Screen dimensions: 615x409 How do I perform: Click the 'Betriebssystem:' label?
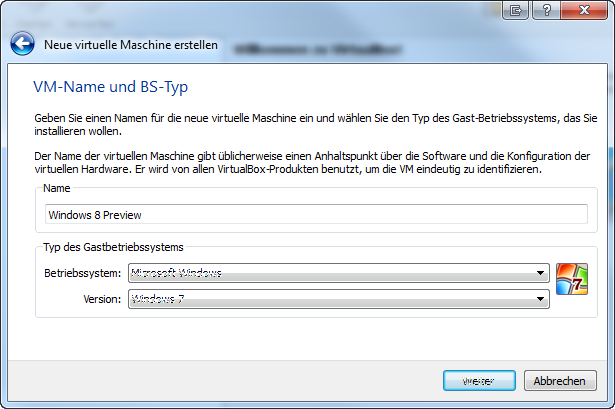pos(83,272)
